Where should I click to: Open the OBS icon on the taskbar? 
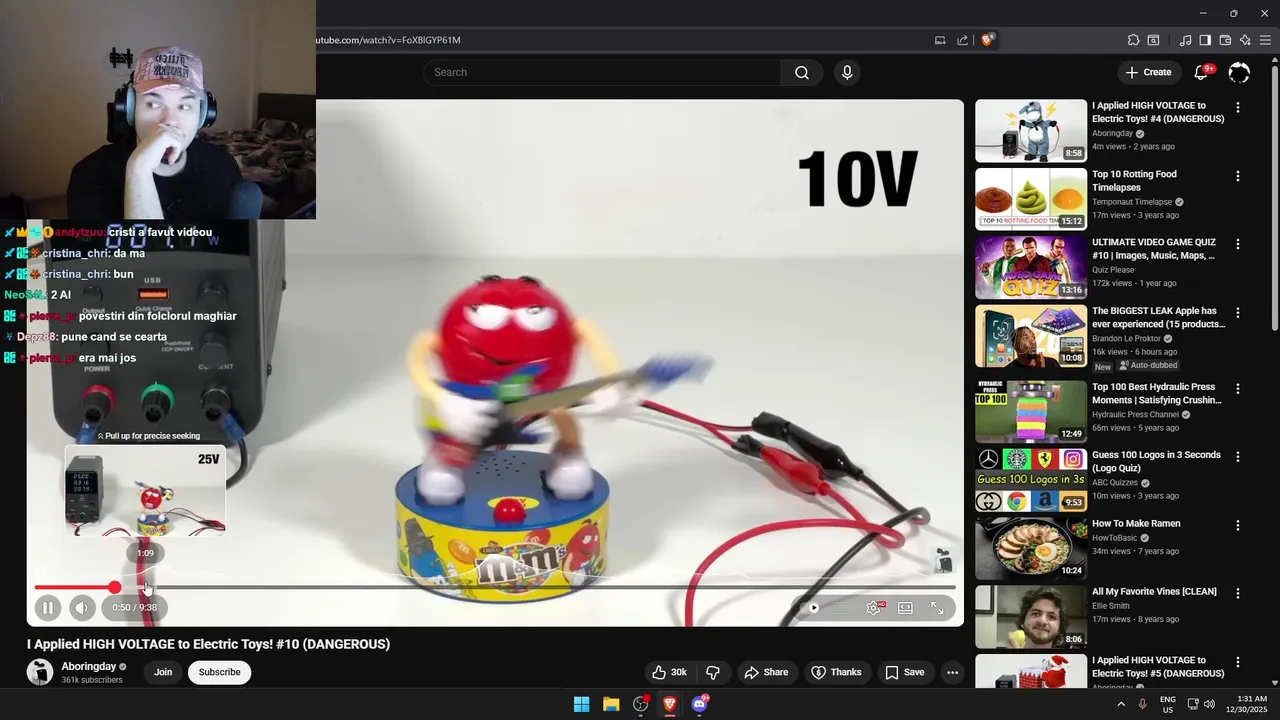(x=641, y=704)
